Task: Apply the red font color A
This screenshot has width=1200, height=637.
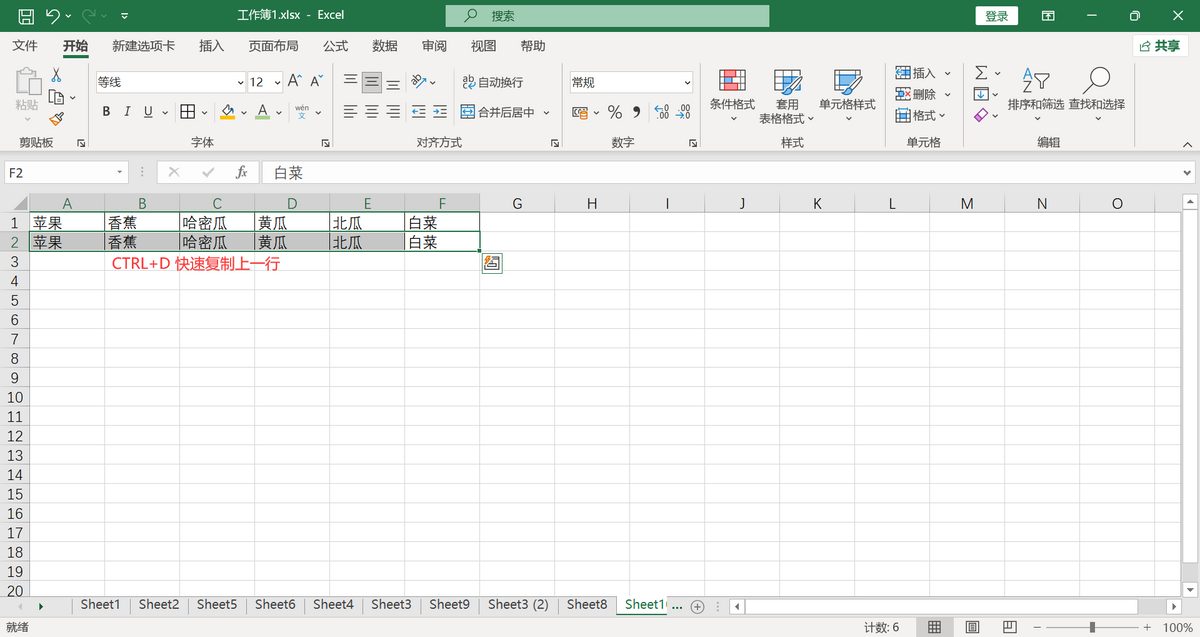Action: point(262,112)
